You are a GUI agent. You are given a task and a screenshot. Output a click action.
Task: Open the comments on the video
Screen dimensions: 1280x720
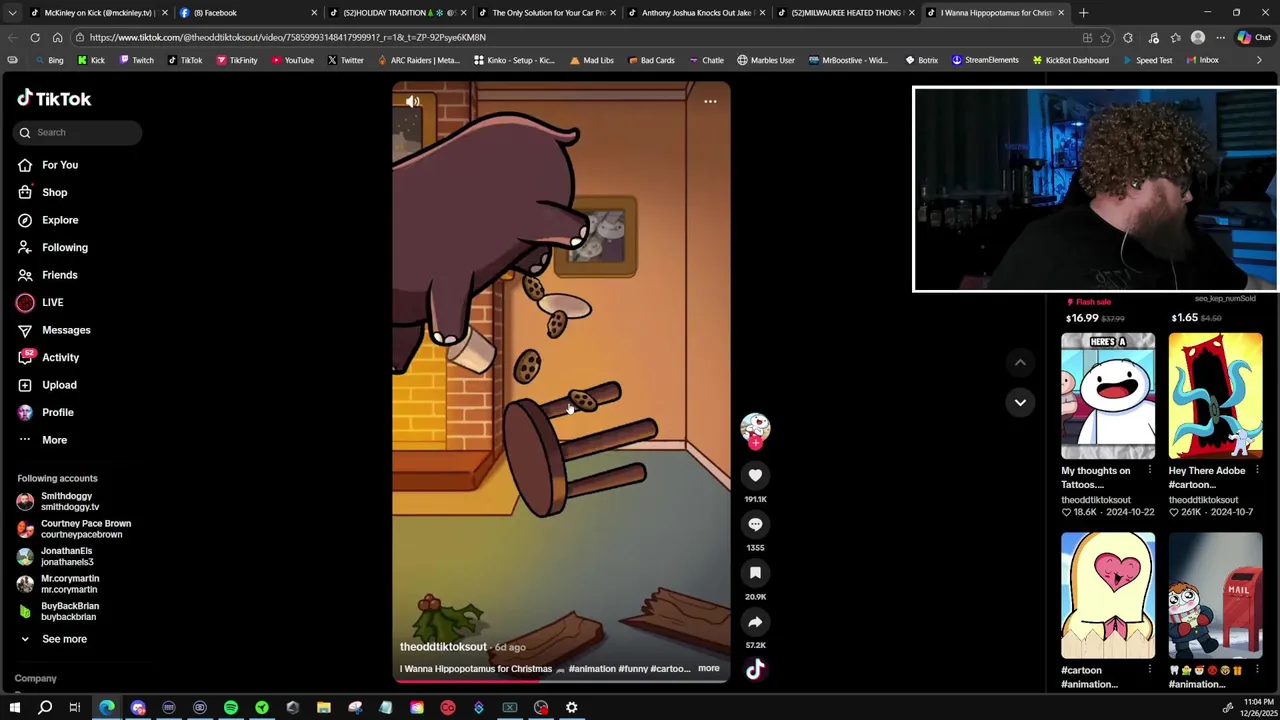pyautogui.click(x=755, y=524)
